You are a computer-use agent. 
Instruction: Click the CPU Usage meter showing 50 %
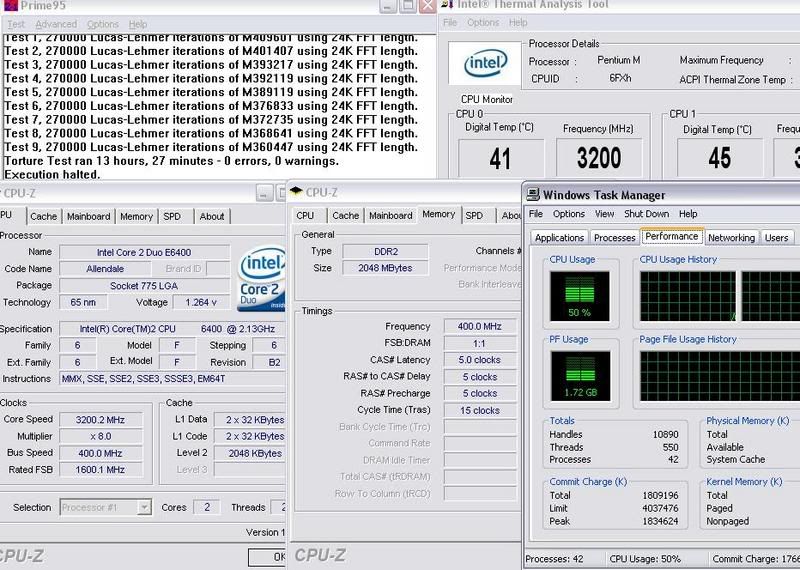pyautogui.click(x=580, y=296)
